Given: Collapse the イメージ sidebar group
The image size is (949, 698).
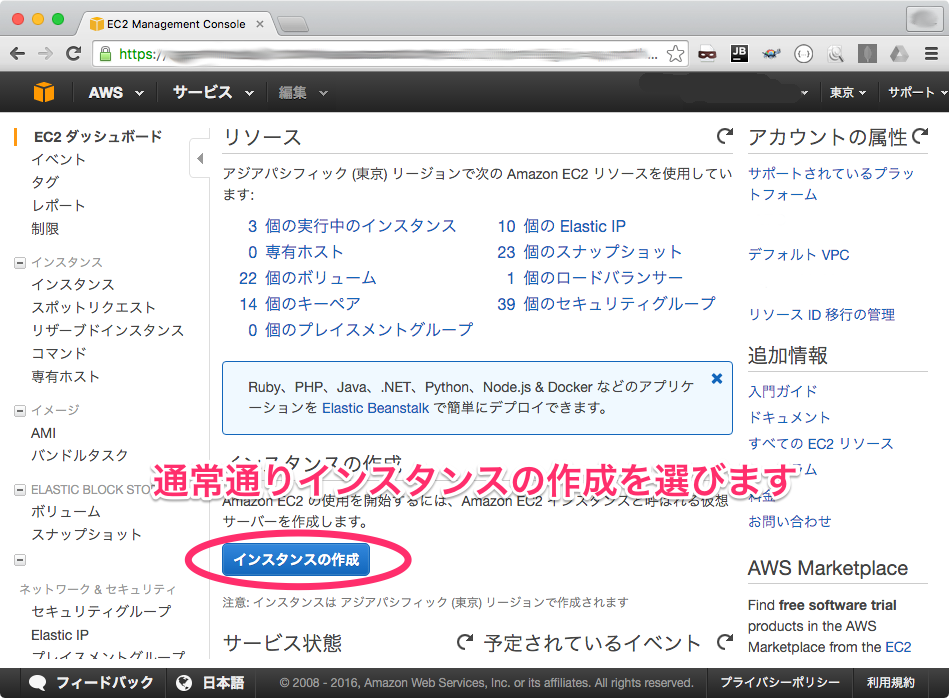Looking at the screenshot, I should click(x=20, y=410).
